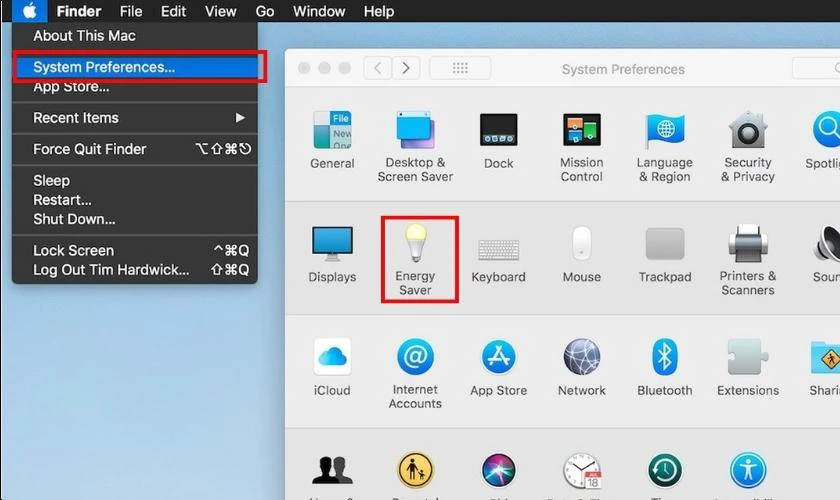Screen dimensions: 840x500
Task: Choose App Store... in Apple menu
Action: pyautogui.click(x=135, y=88)
